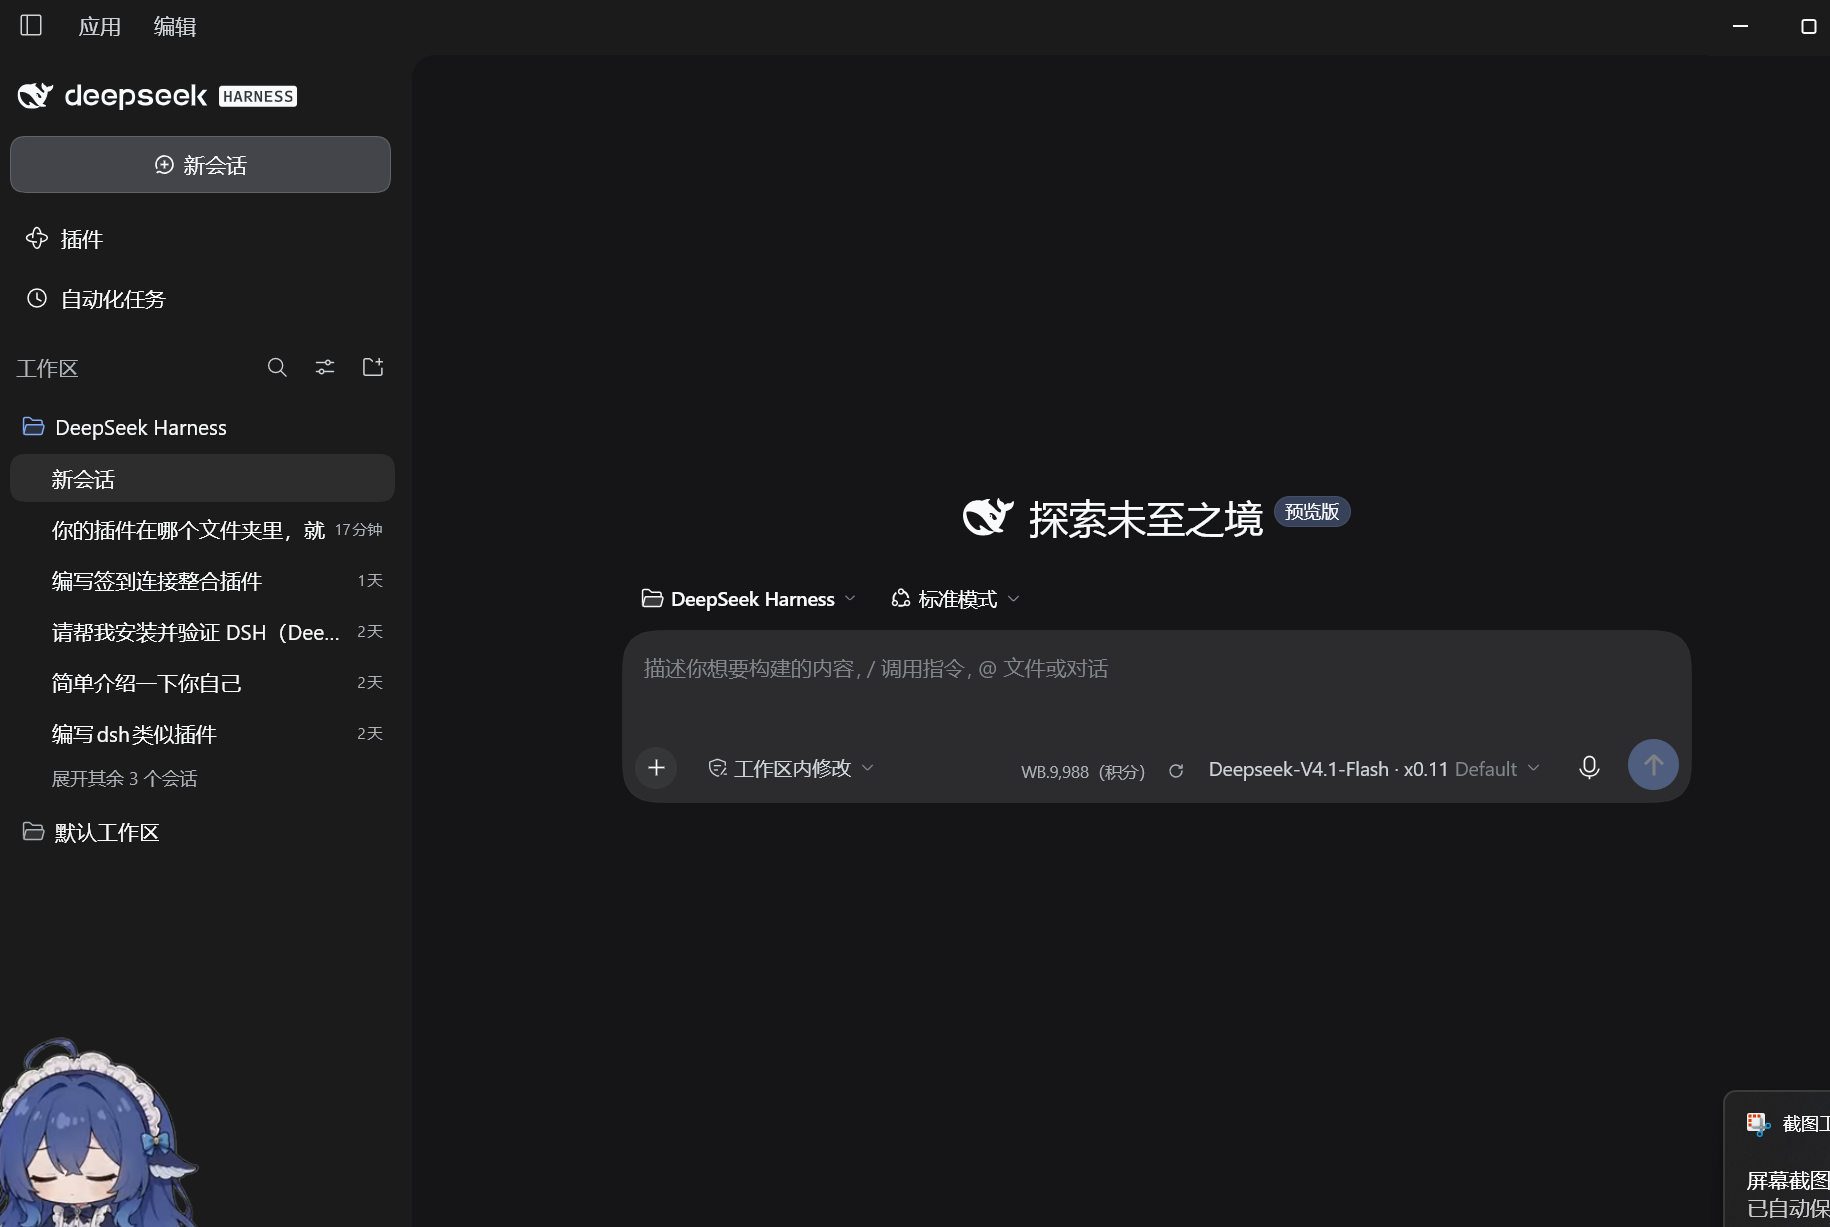
Task: Open DeepSeek Harness workspace dropdown above input
Action: (749, 598)
